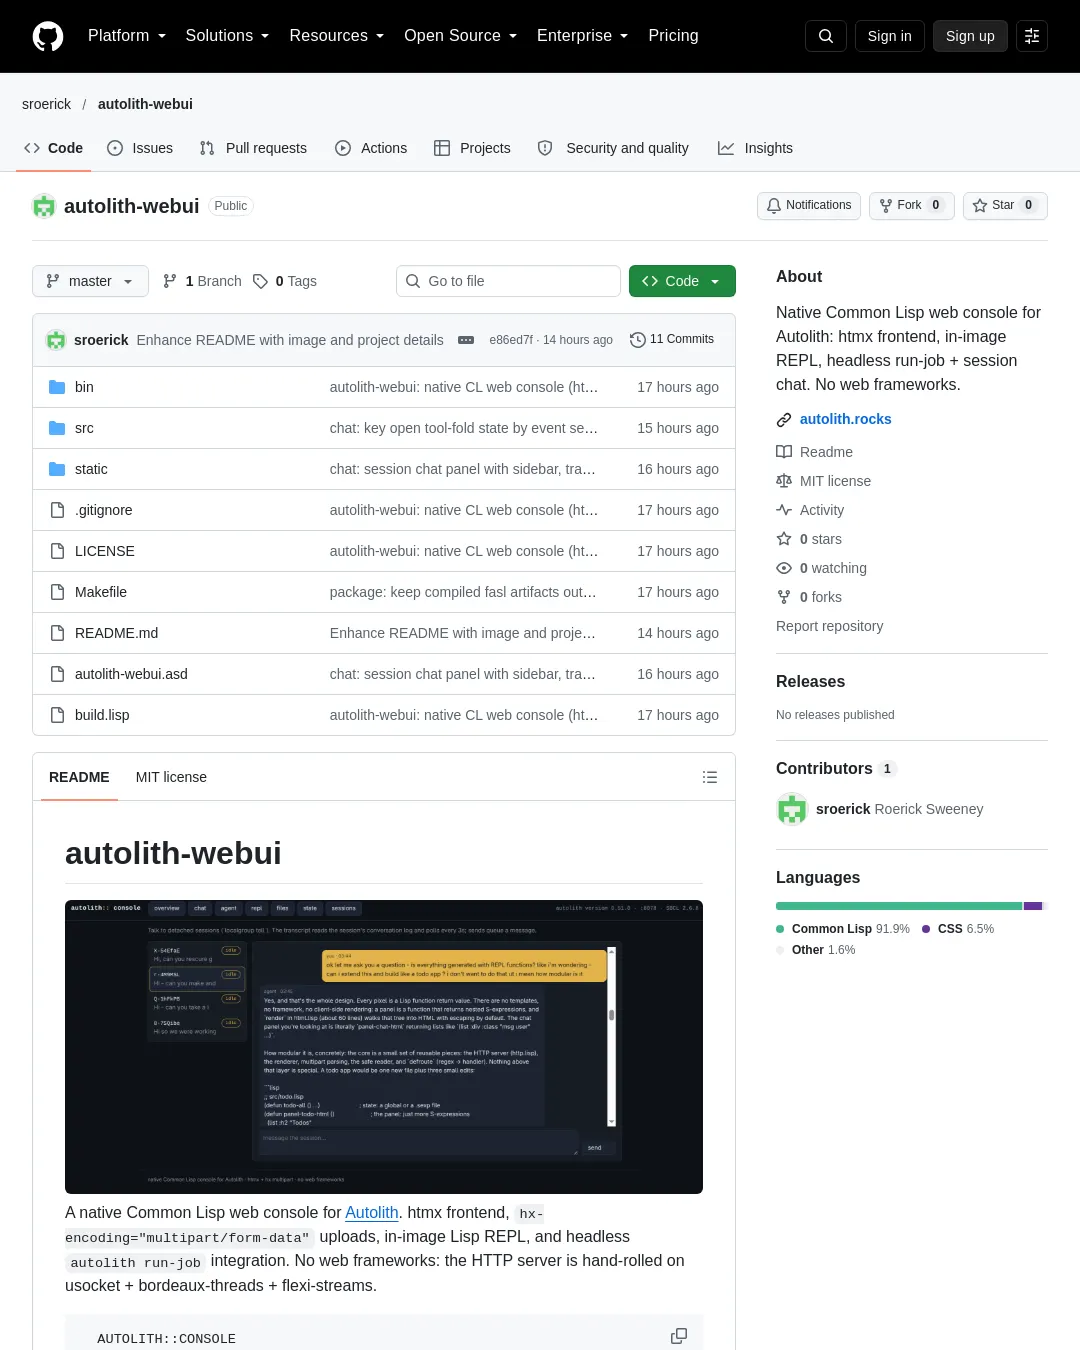Open the Makefile file

point(101,592)
